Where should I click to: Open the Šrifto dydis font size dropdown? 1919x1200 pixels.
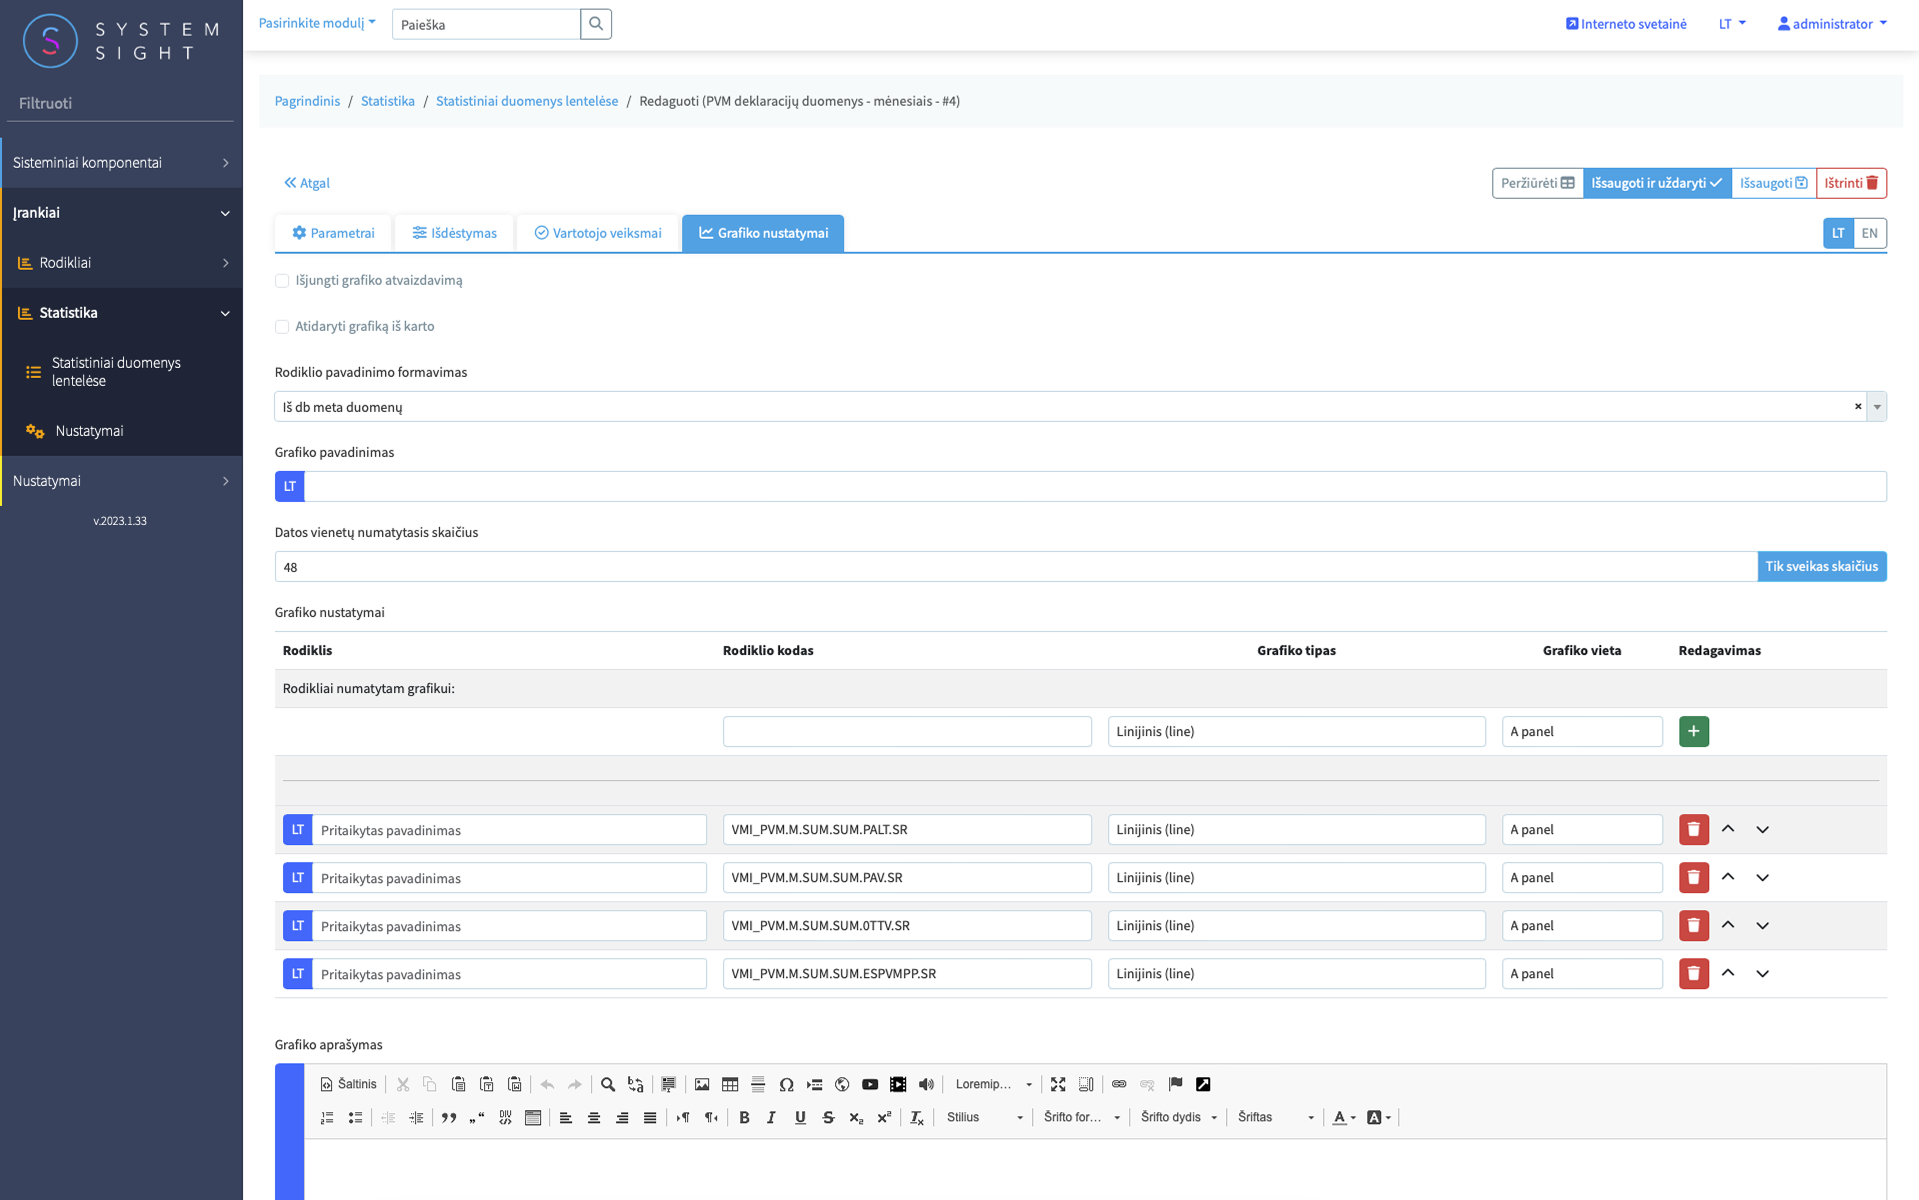tap(1179, 1117)
